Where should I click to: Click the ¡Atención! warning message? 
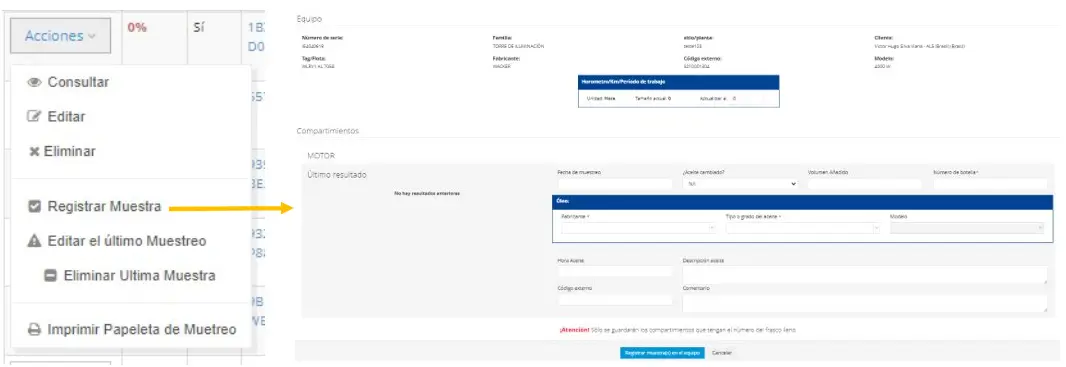677,330
